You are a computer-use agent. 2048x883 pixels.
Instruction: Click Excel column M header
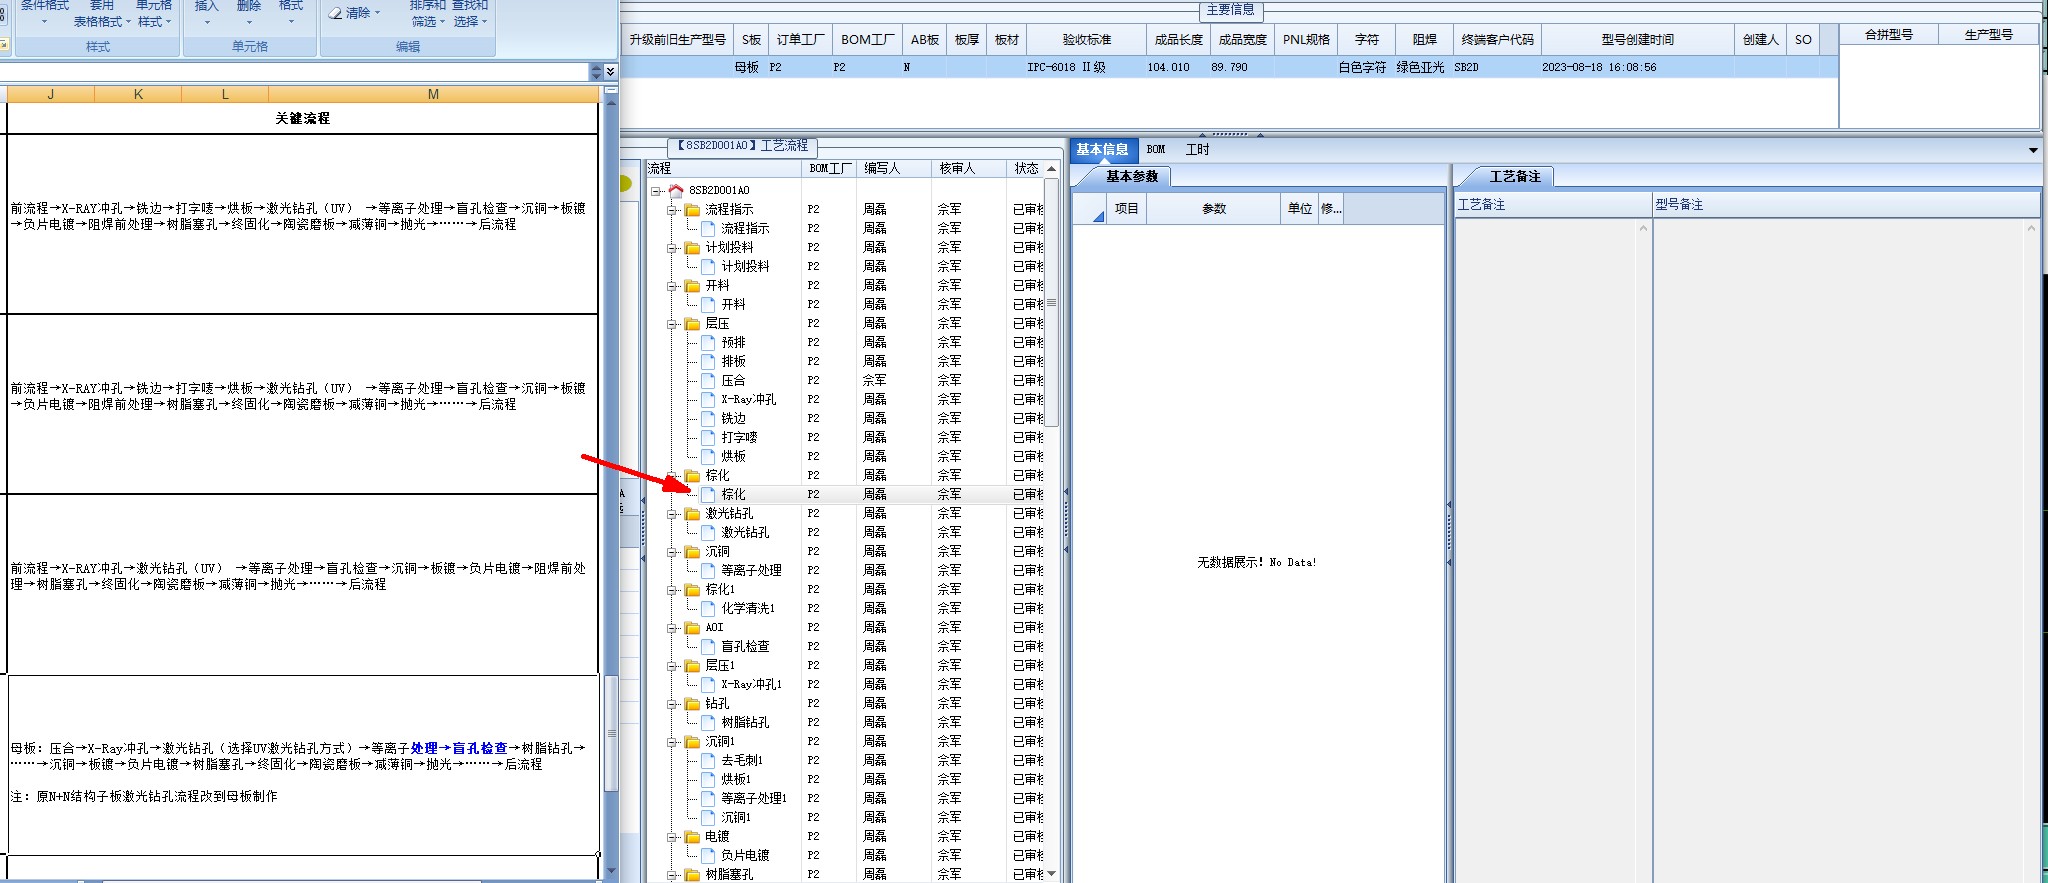[x=433, y=94]
